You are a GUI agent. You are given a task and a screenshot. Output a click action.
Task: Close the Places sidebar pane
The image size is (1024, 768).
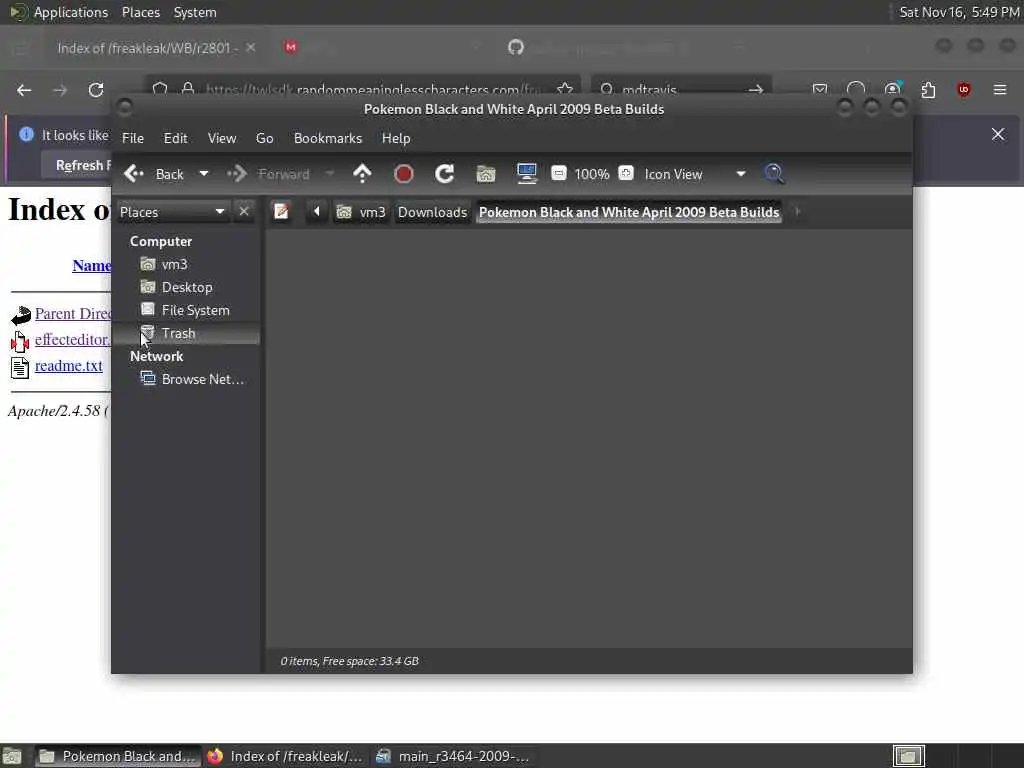click(244, 212)
